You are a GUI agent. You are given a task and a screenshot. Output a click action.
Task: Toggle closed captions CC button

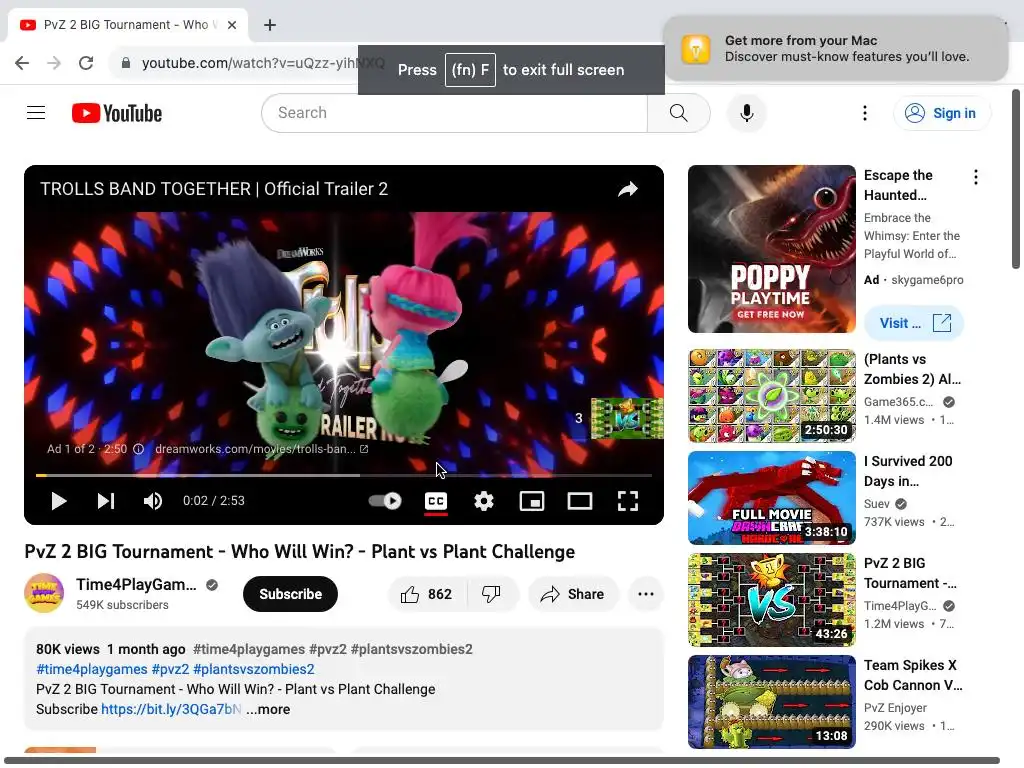click(x=436, y=501)
